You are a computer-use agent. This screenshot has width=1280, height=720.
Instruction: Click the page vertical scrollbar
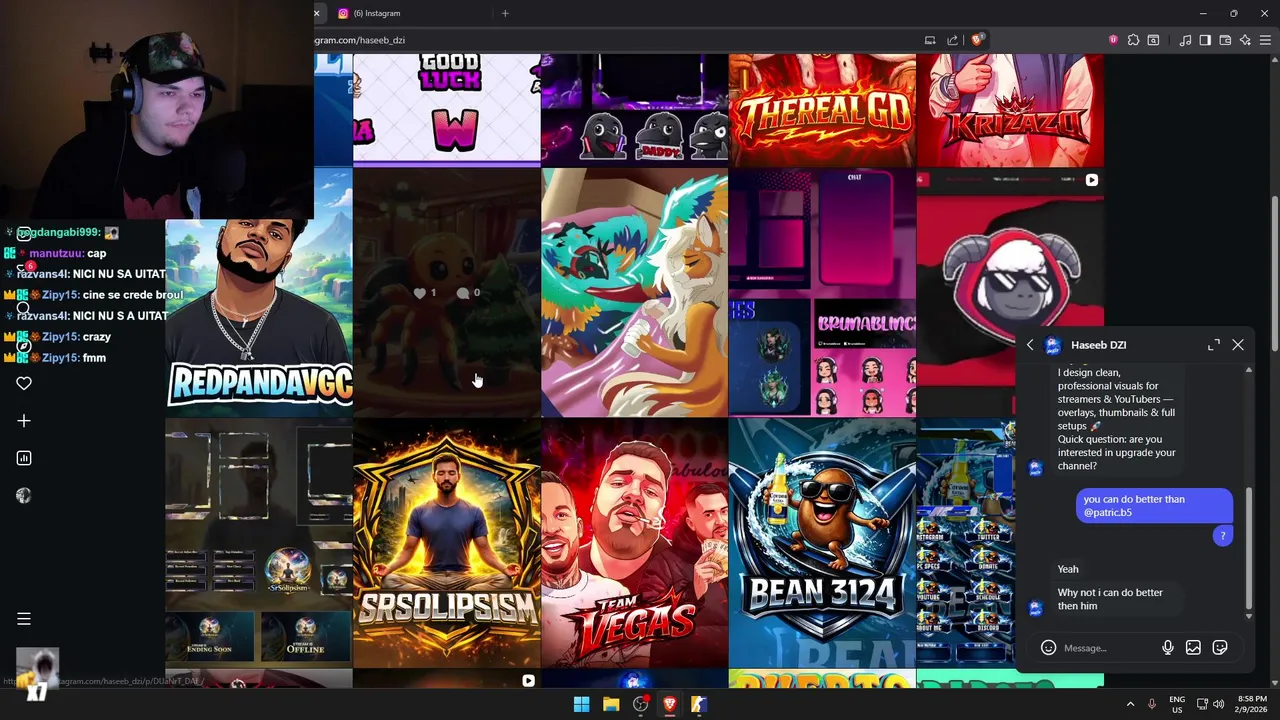click(x=1274, y=273)
